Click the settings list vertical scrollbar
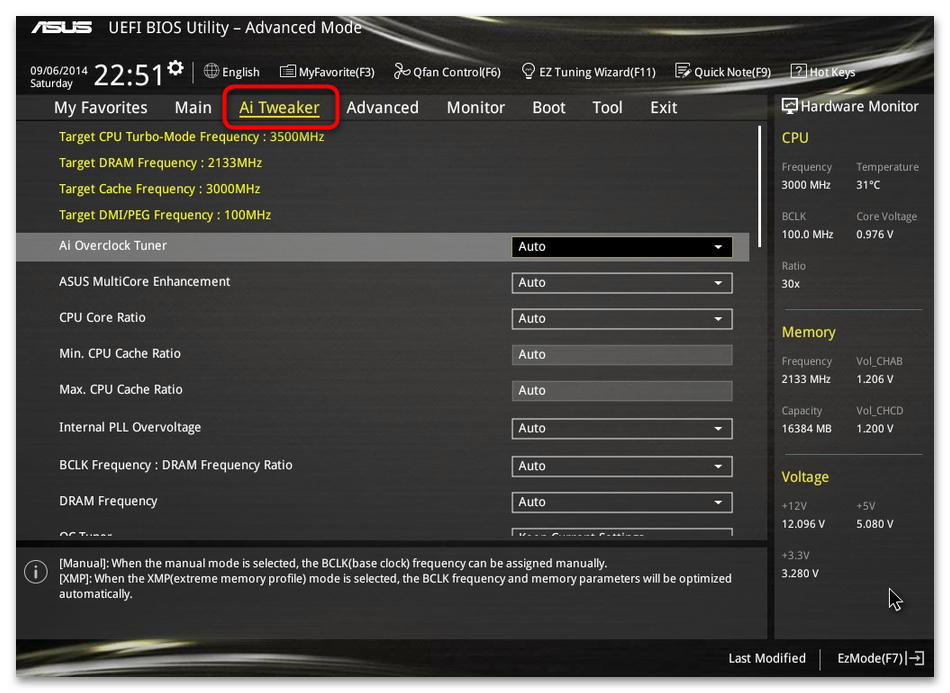 pyautogui.click(x=759, y=185)
